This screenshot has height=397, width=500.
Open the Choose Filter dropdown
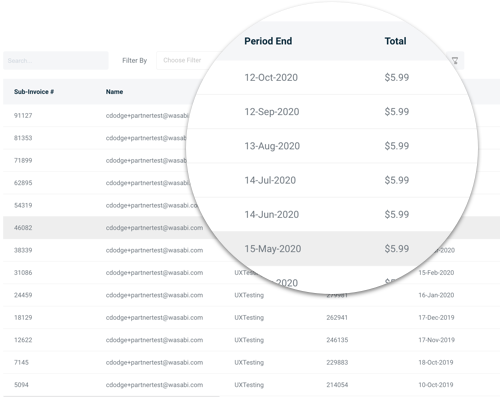click(x=187, y=60)
